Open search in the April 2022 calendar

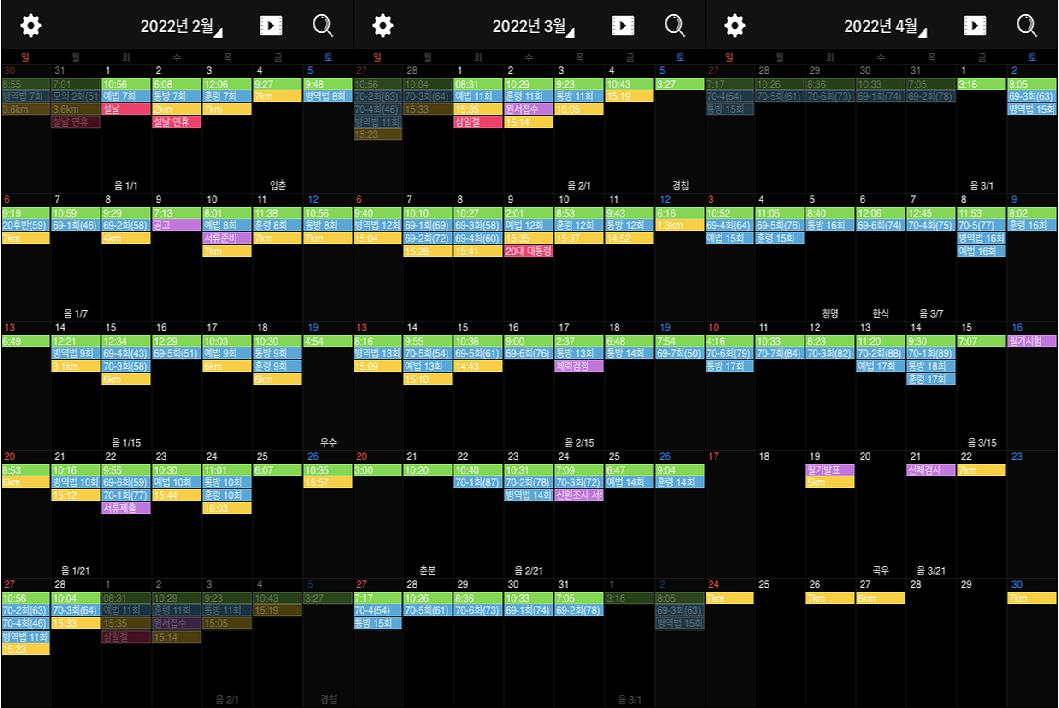(x=1027, y=26)
